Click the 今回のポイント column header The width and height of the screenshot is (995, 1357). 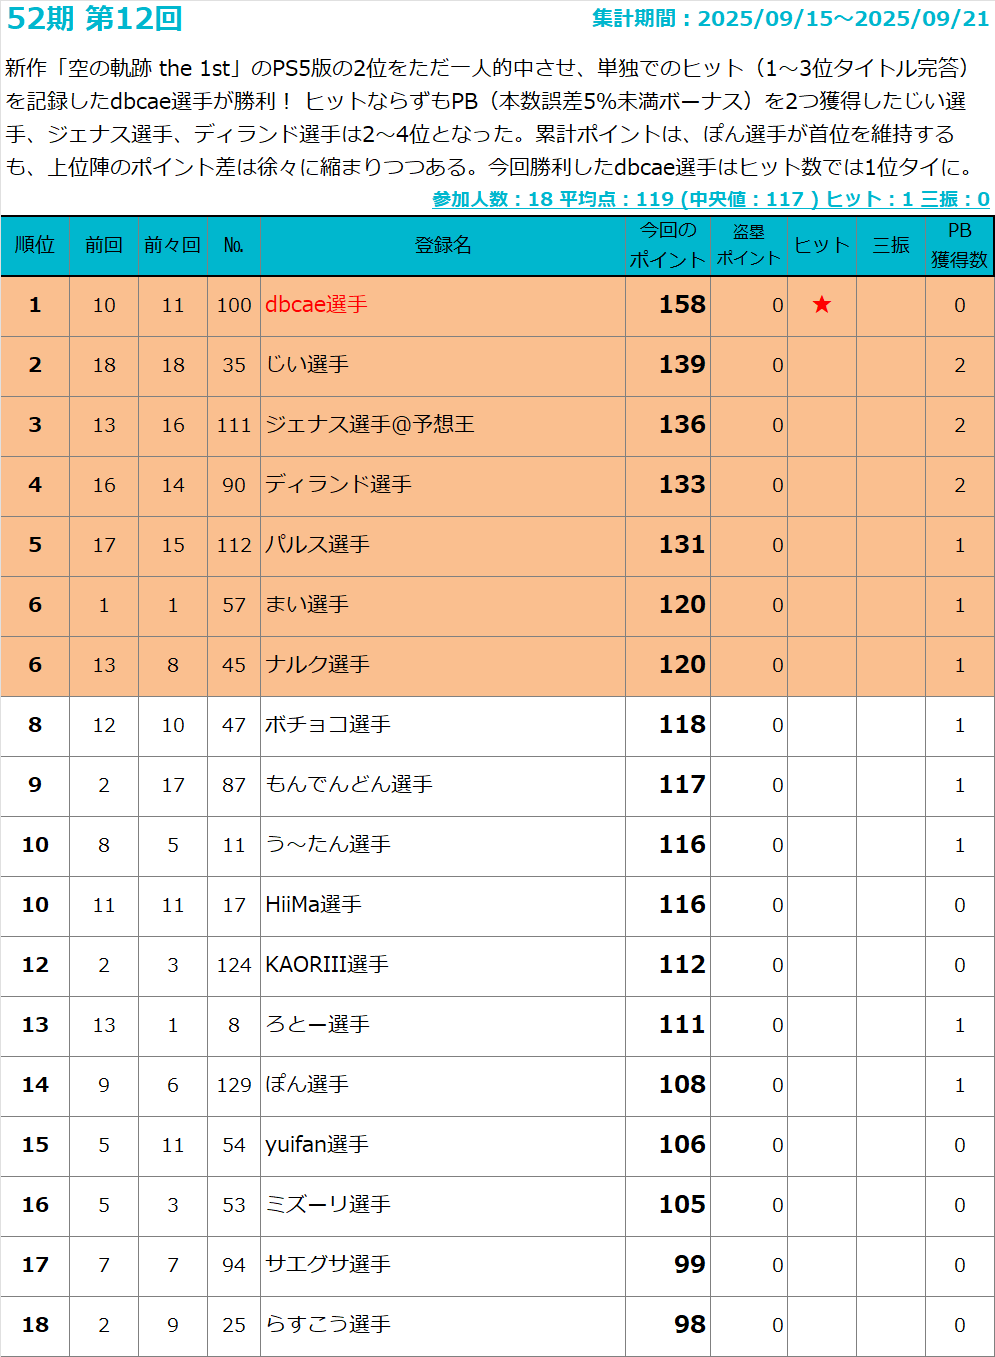click(667, 245)
